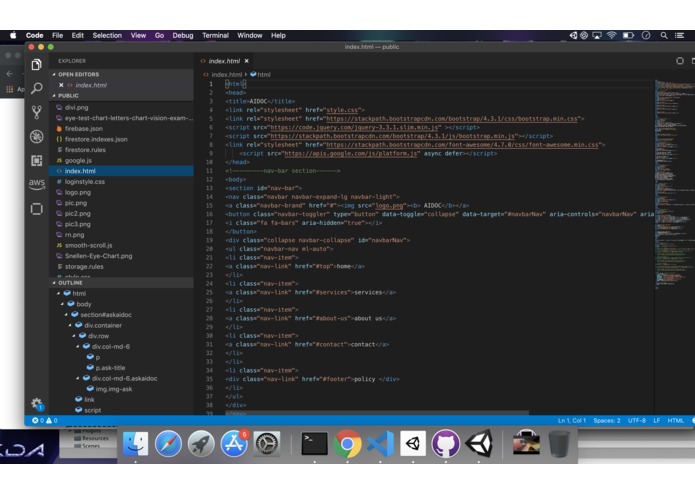The width and height of the screenshot is (695, 494).
Task: Launch Safari from the Dock
Action: click(x=168, y=443)
